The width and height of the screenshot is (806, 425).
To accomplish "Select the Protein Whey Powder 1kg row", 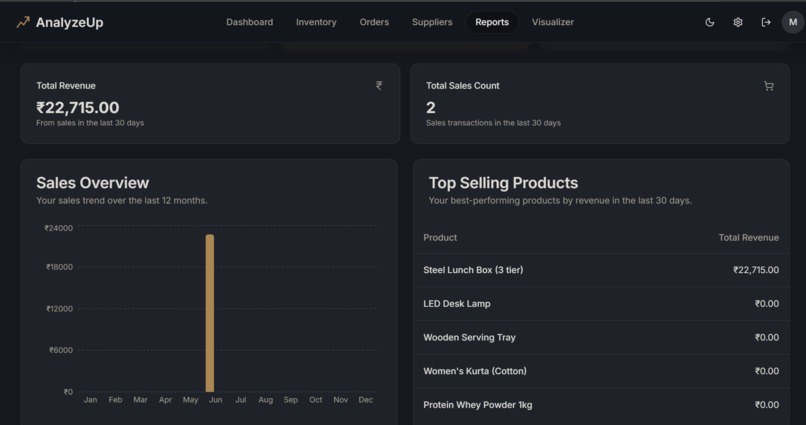I will tap(601, 405).
